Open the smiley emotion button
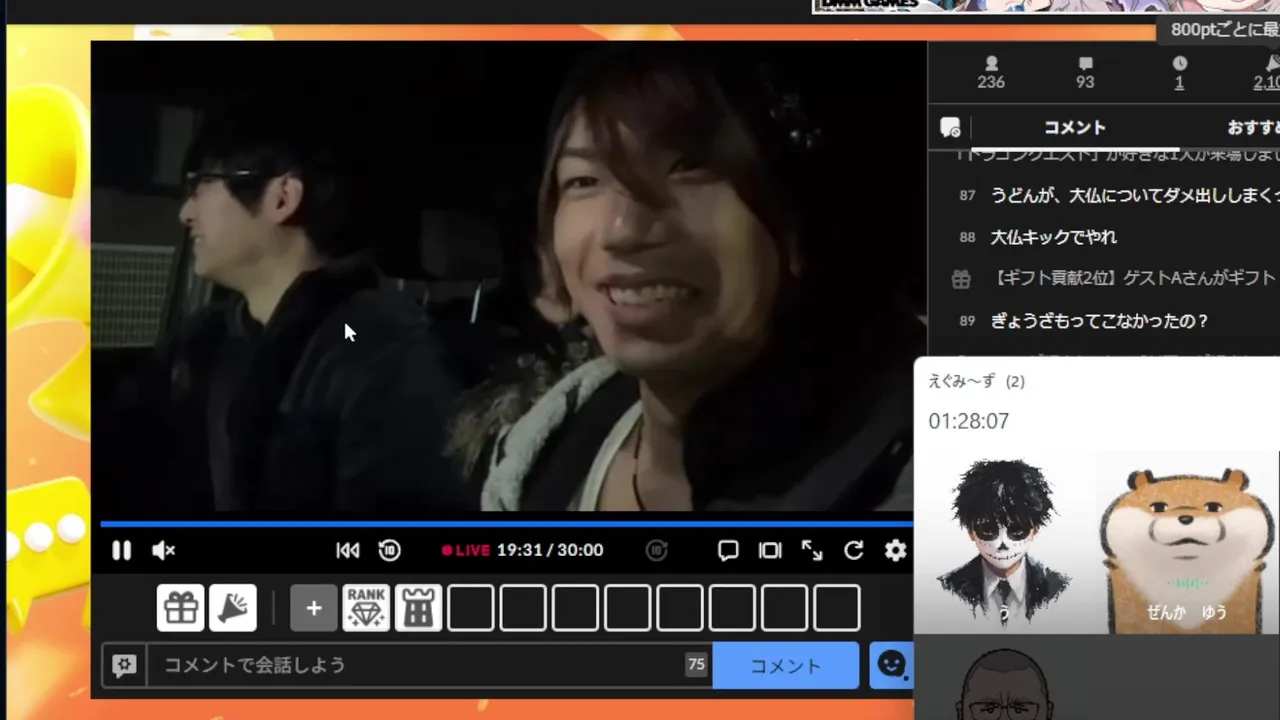1280x720 pixels. coord(891,665)
